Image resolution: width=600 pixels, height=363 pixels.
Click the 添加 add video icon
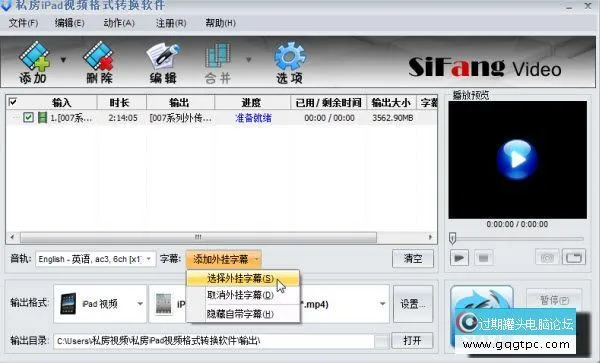click(x=34, y=62)
